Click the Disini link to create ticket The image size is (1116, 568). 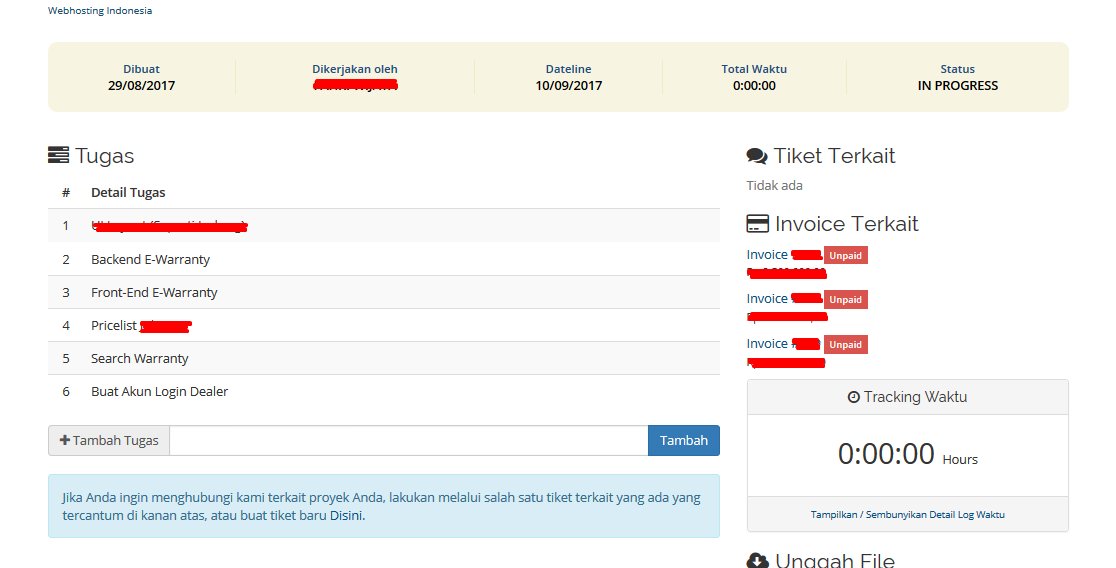(x=347, y=516)
